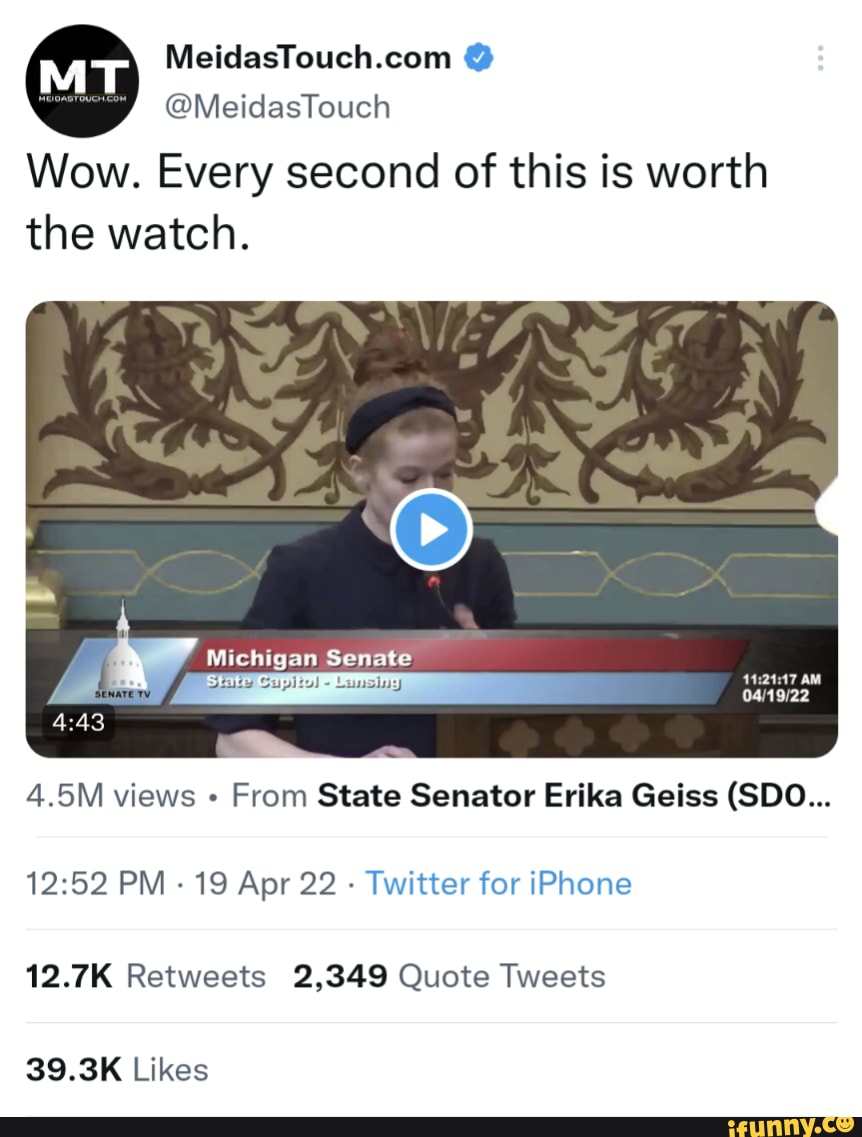Click the 4.5M views count
862x1137 pixels.
click(111, 796)
